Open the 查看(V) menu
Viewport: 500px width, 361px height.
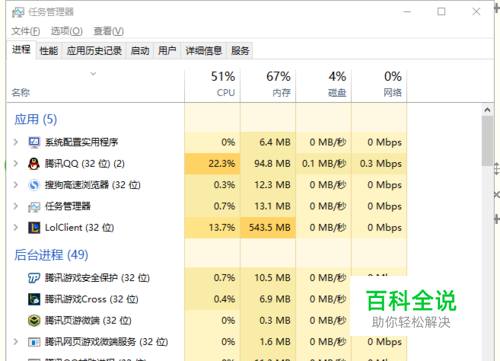pos(109,31)
